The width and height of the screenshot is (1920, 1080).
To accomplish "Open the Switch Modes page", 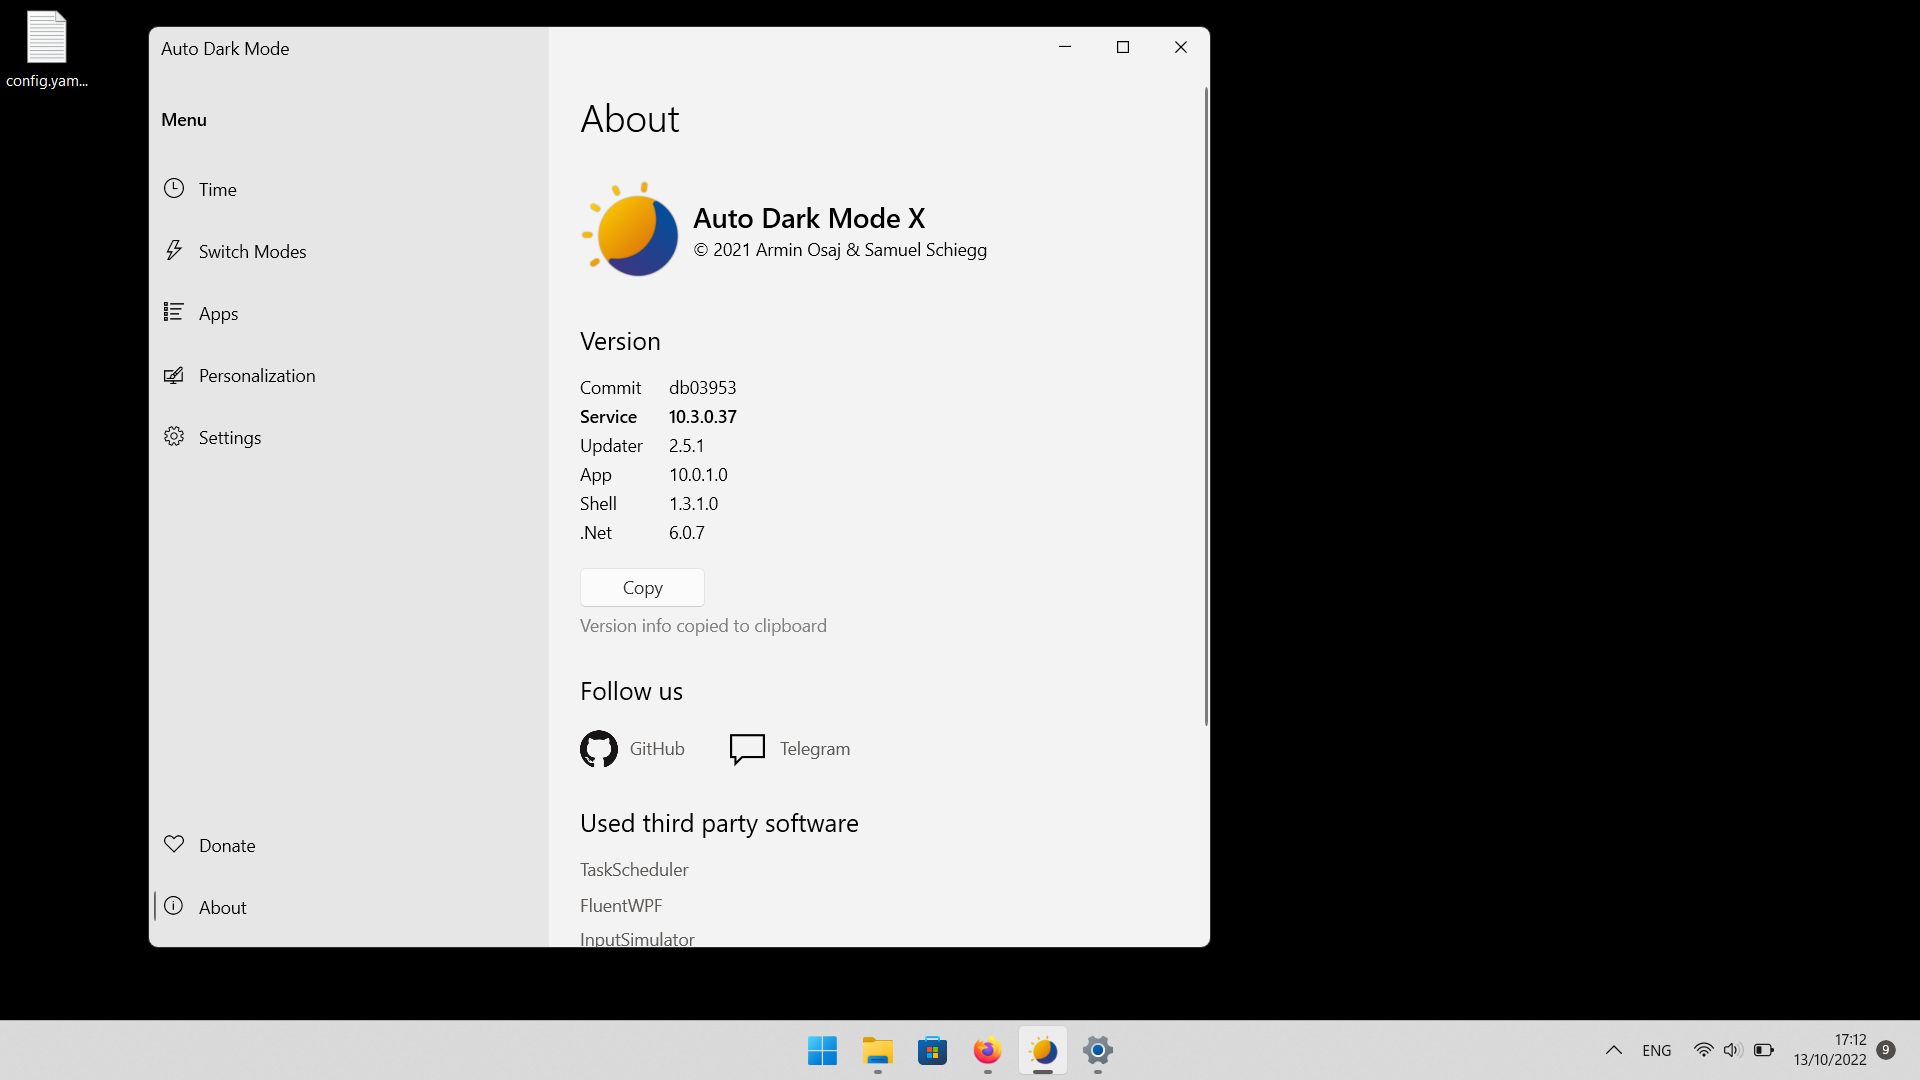I will (348, 251).
